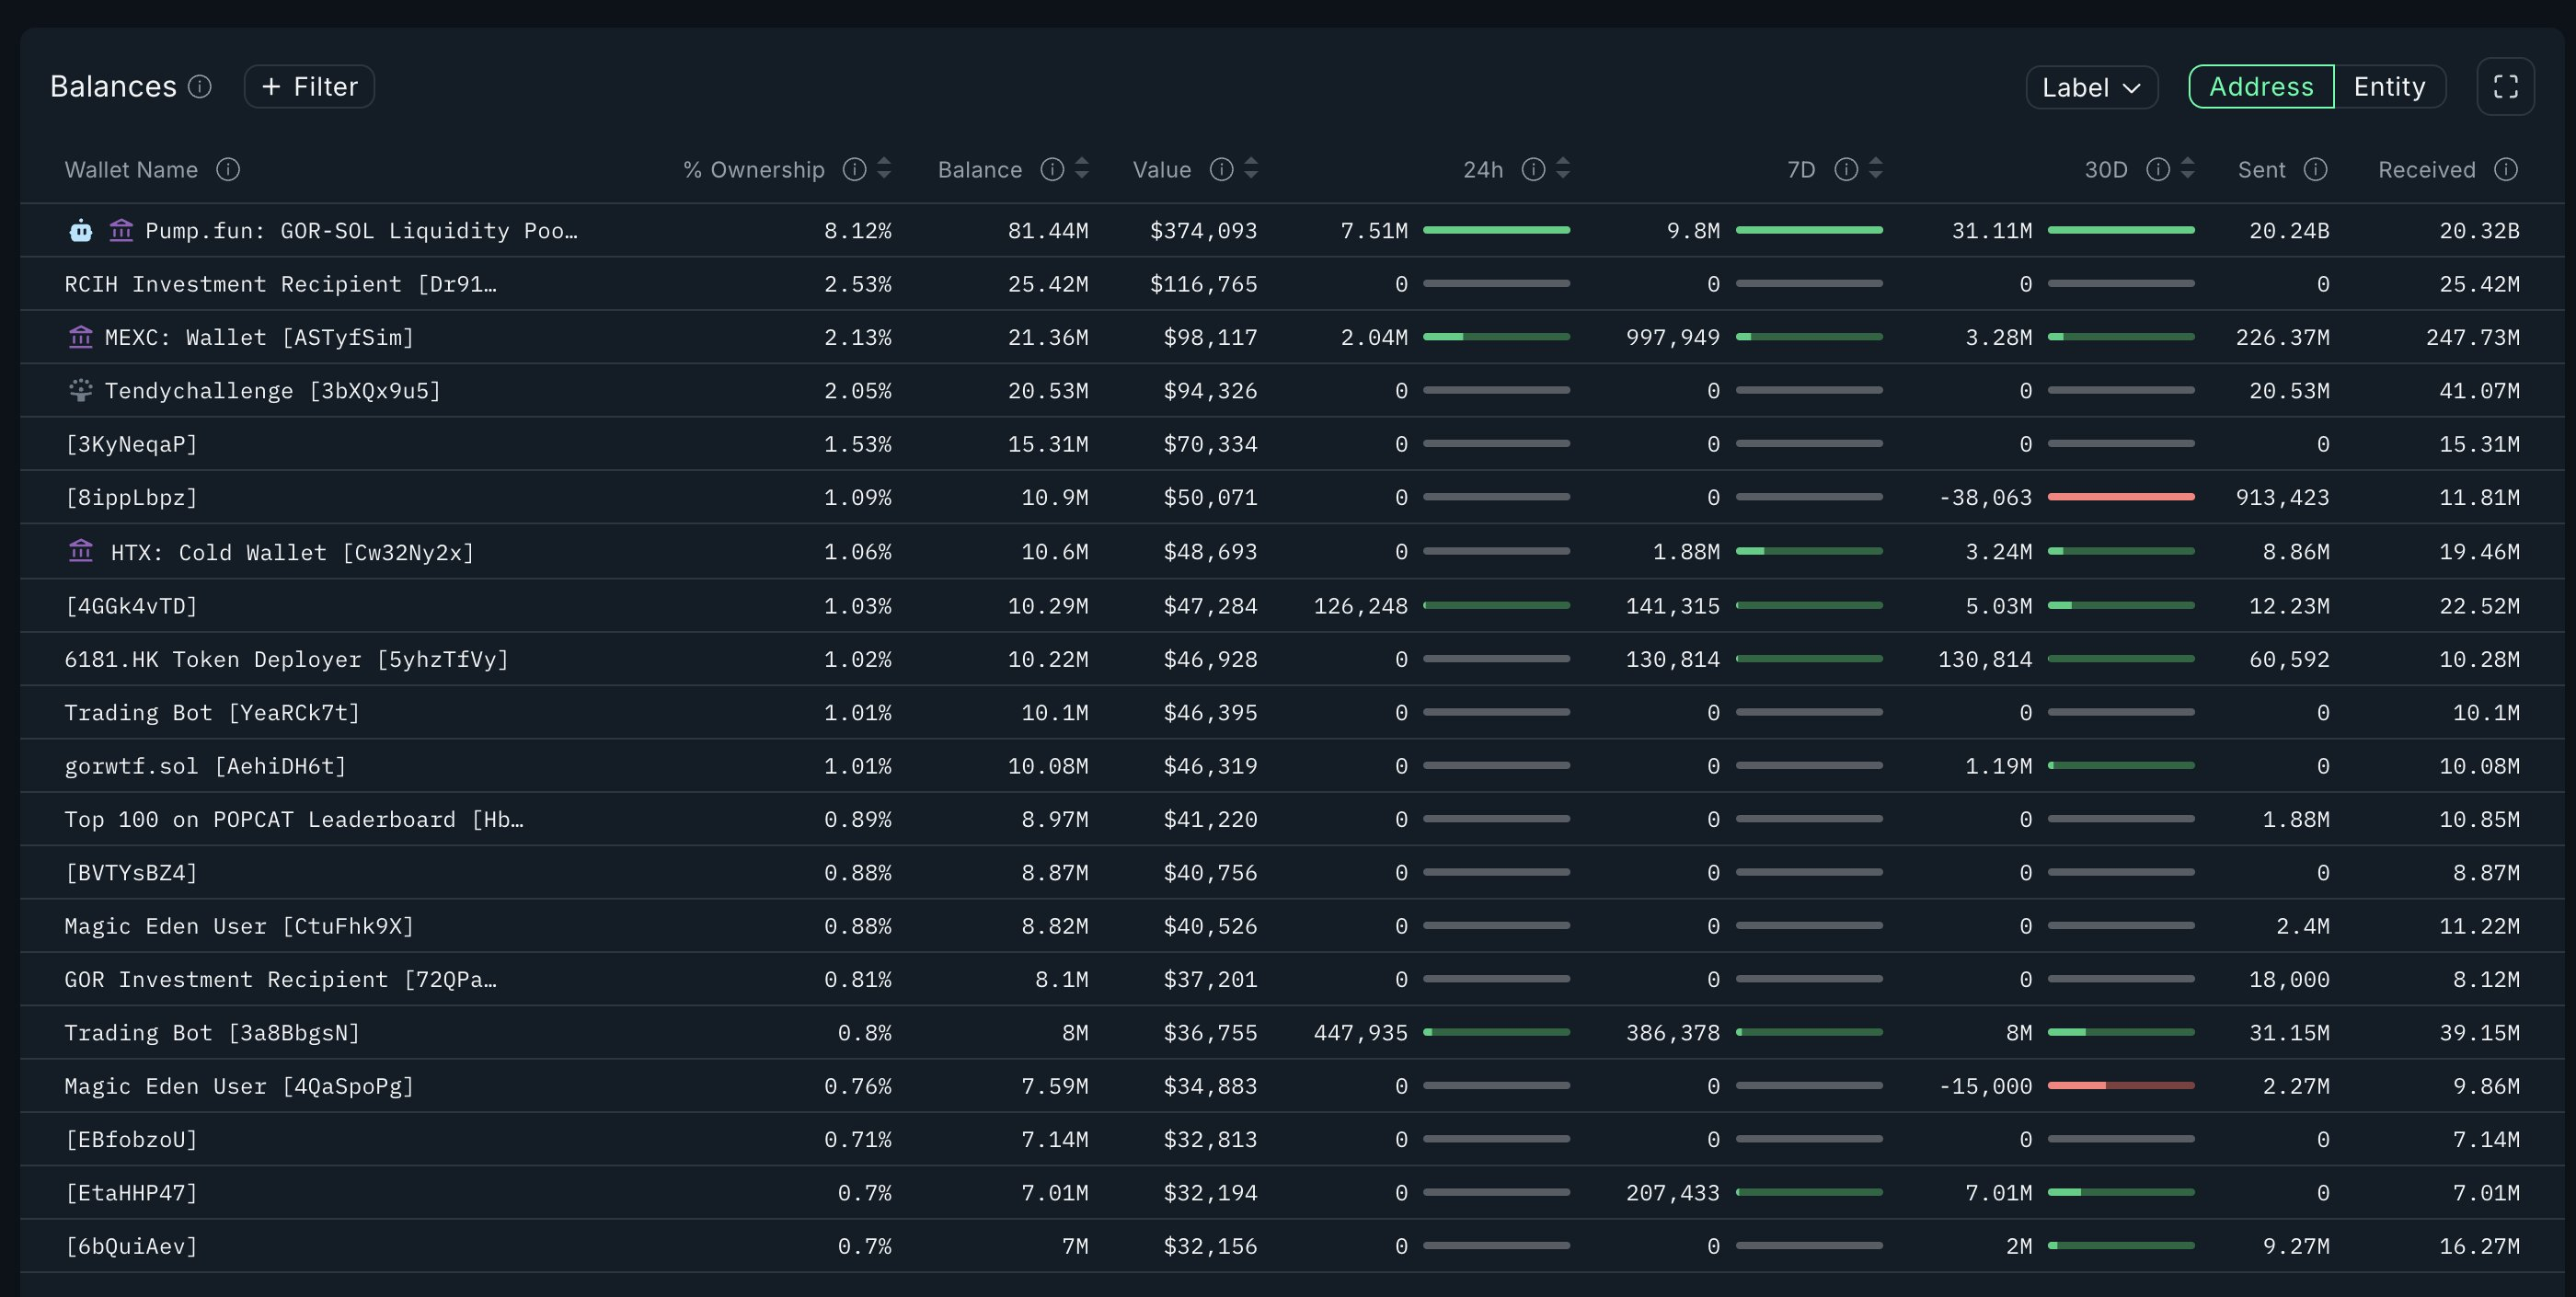Click Wallet Name column info icon

tap(228, 170)
